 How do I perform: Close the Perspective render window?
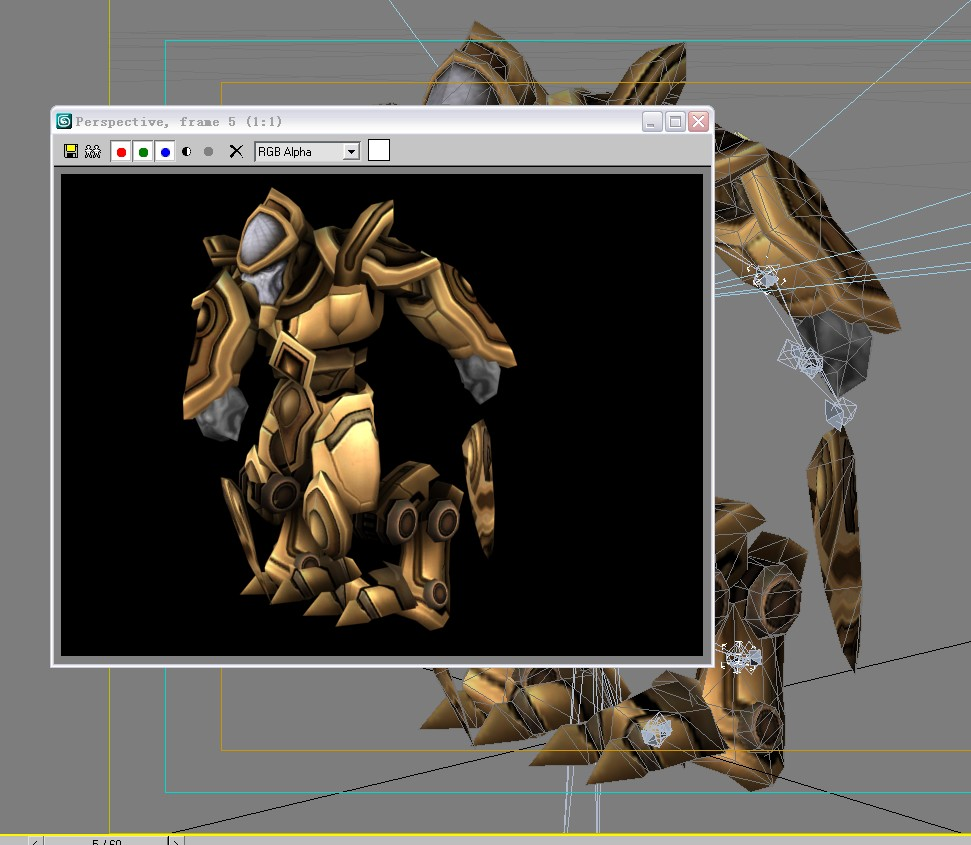[698, 121]
